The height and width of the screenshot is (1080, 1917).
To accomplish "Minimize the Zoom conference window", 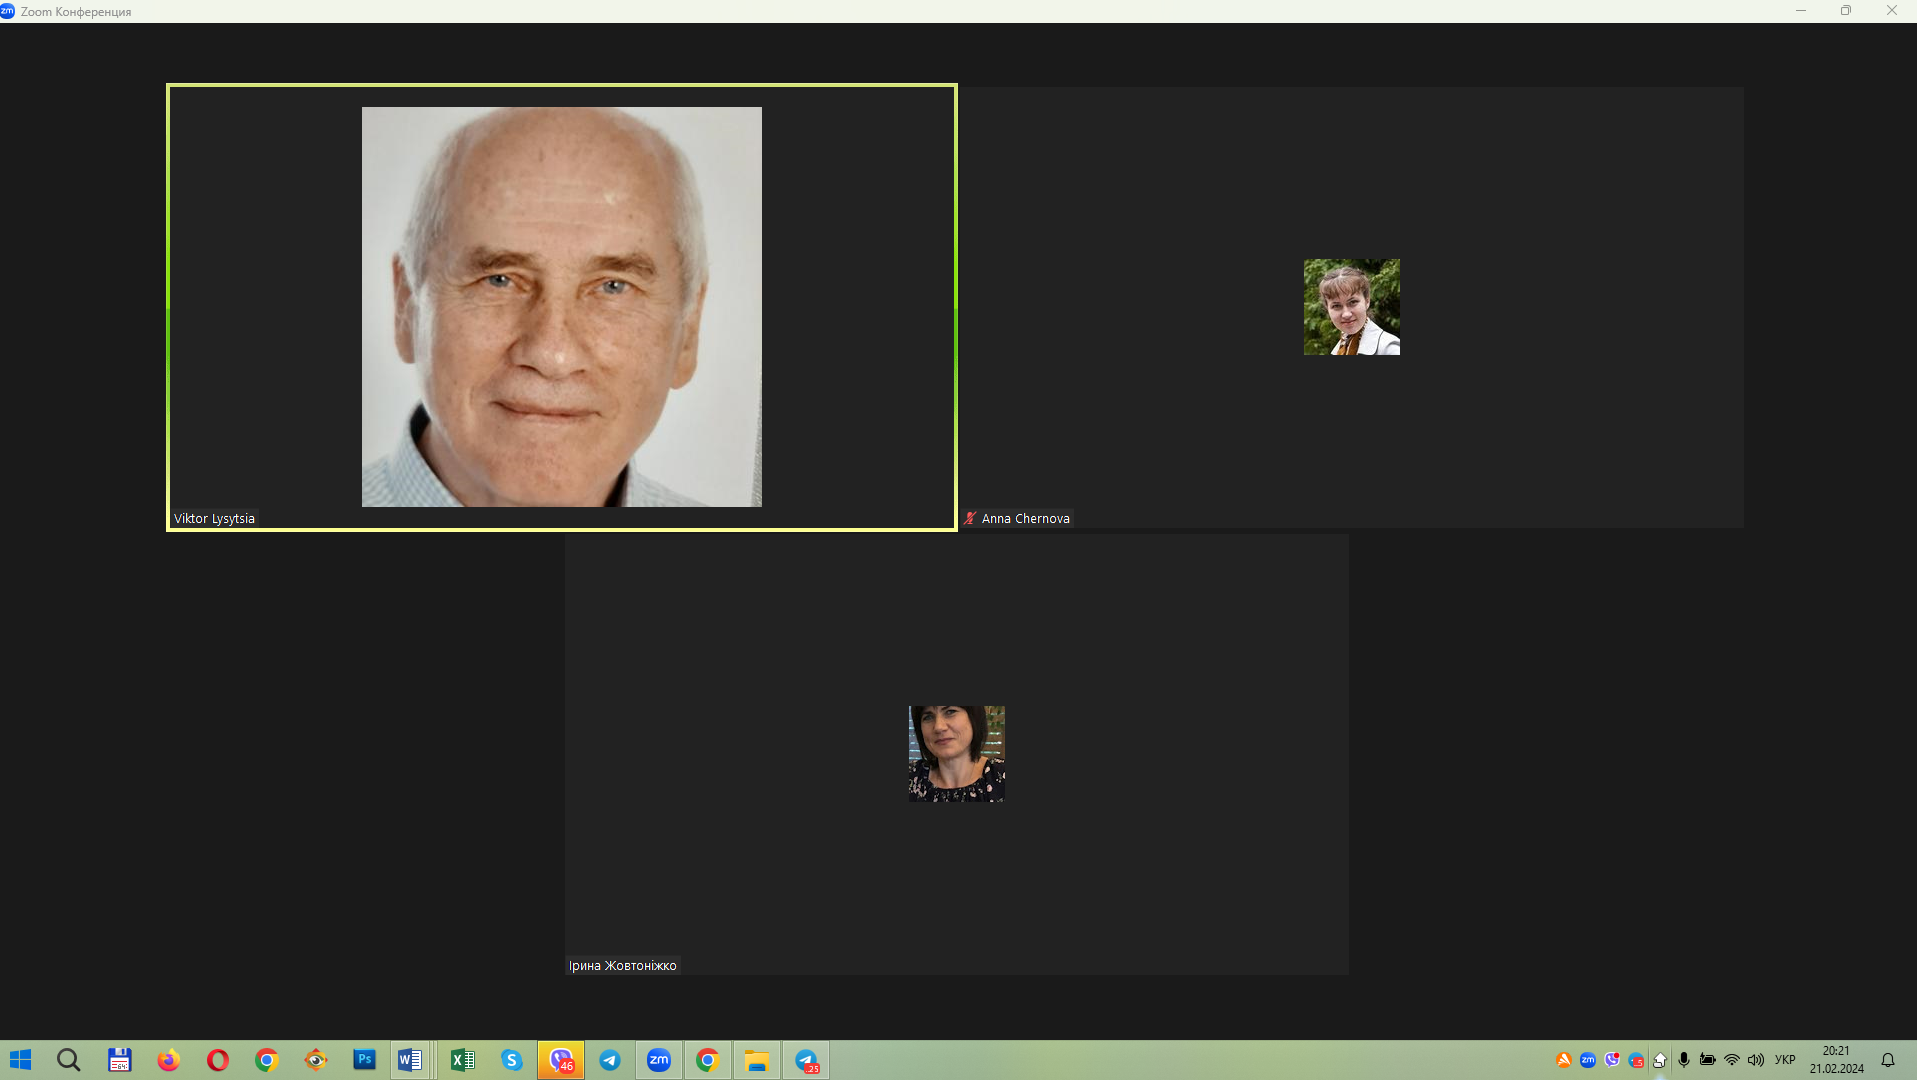I will (1801, 11).
